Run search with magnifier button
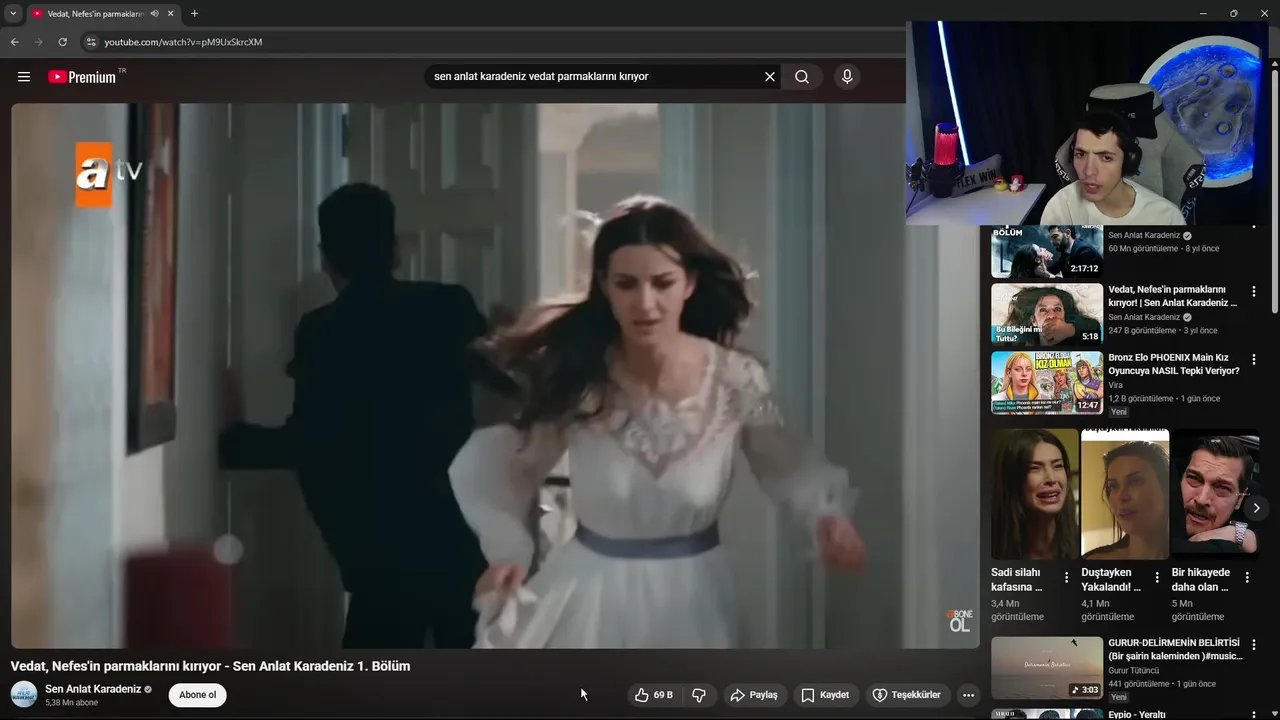 pyautogui.click(x=802, y=77)
